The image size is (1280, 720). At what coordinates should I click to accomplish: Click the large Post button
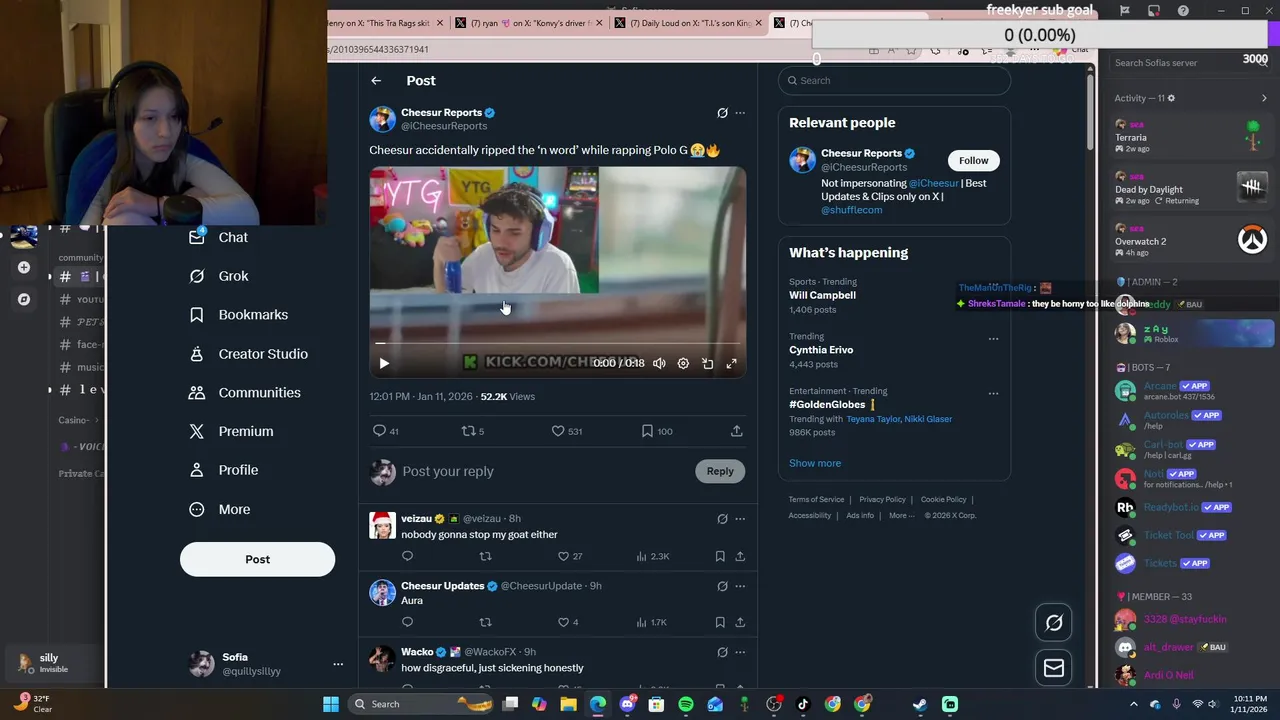pyautogui.click(x=257, y=559)
